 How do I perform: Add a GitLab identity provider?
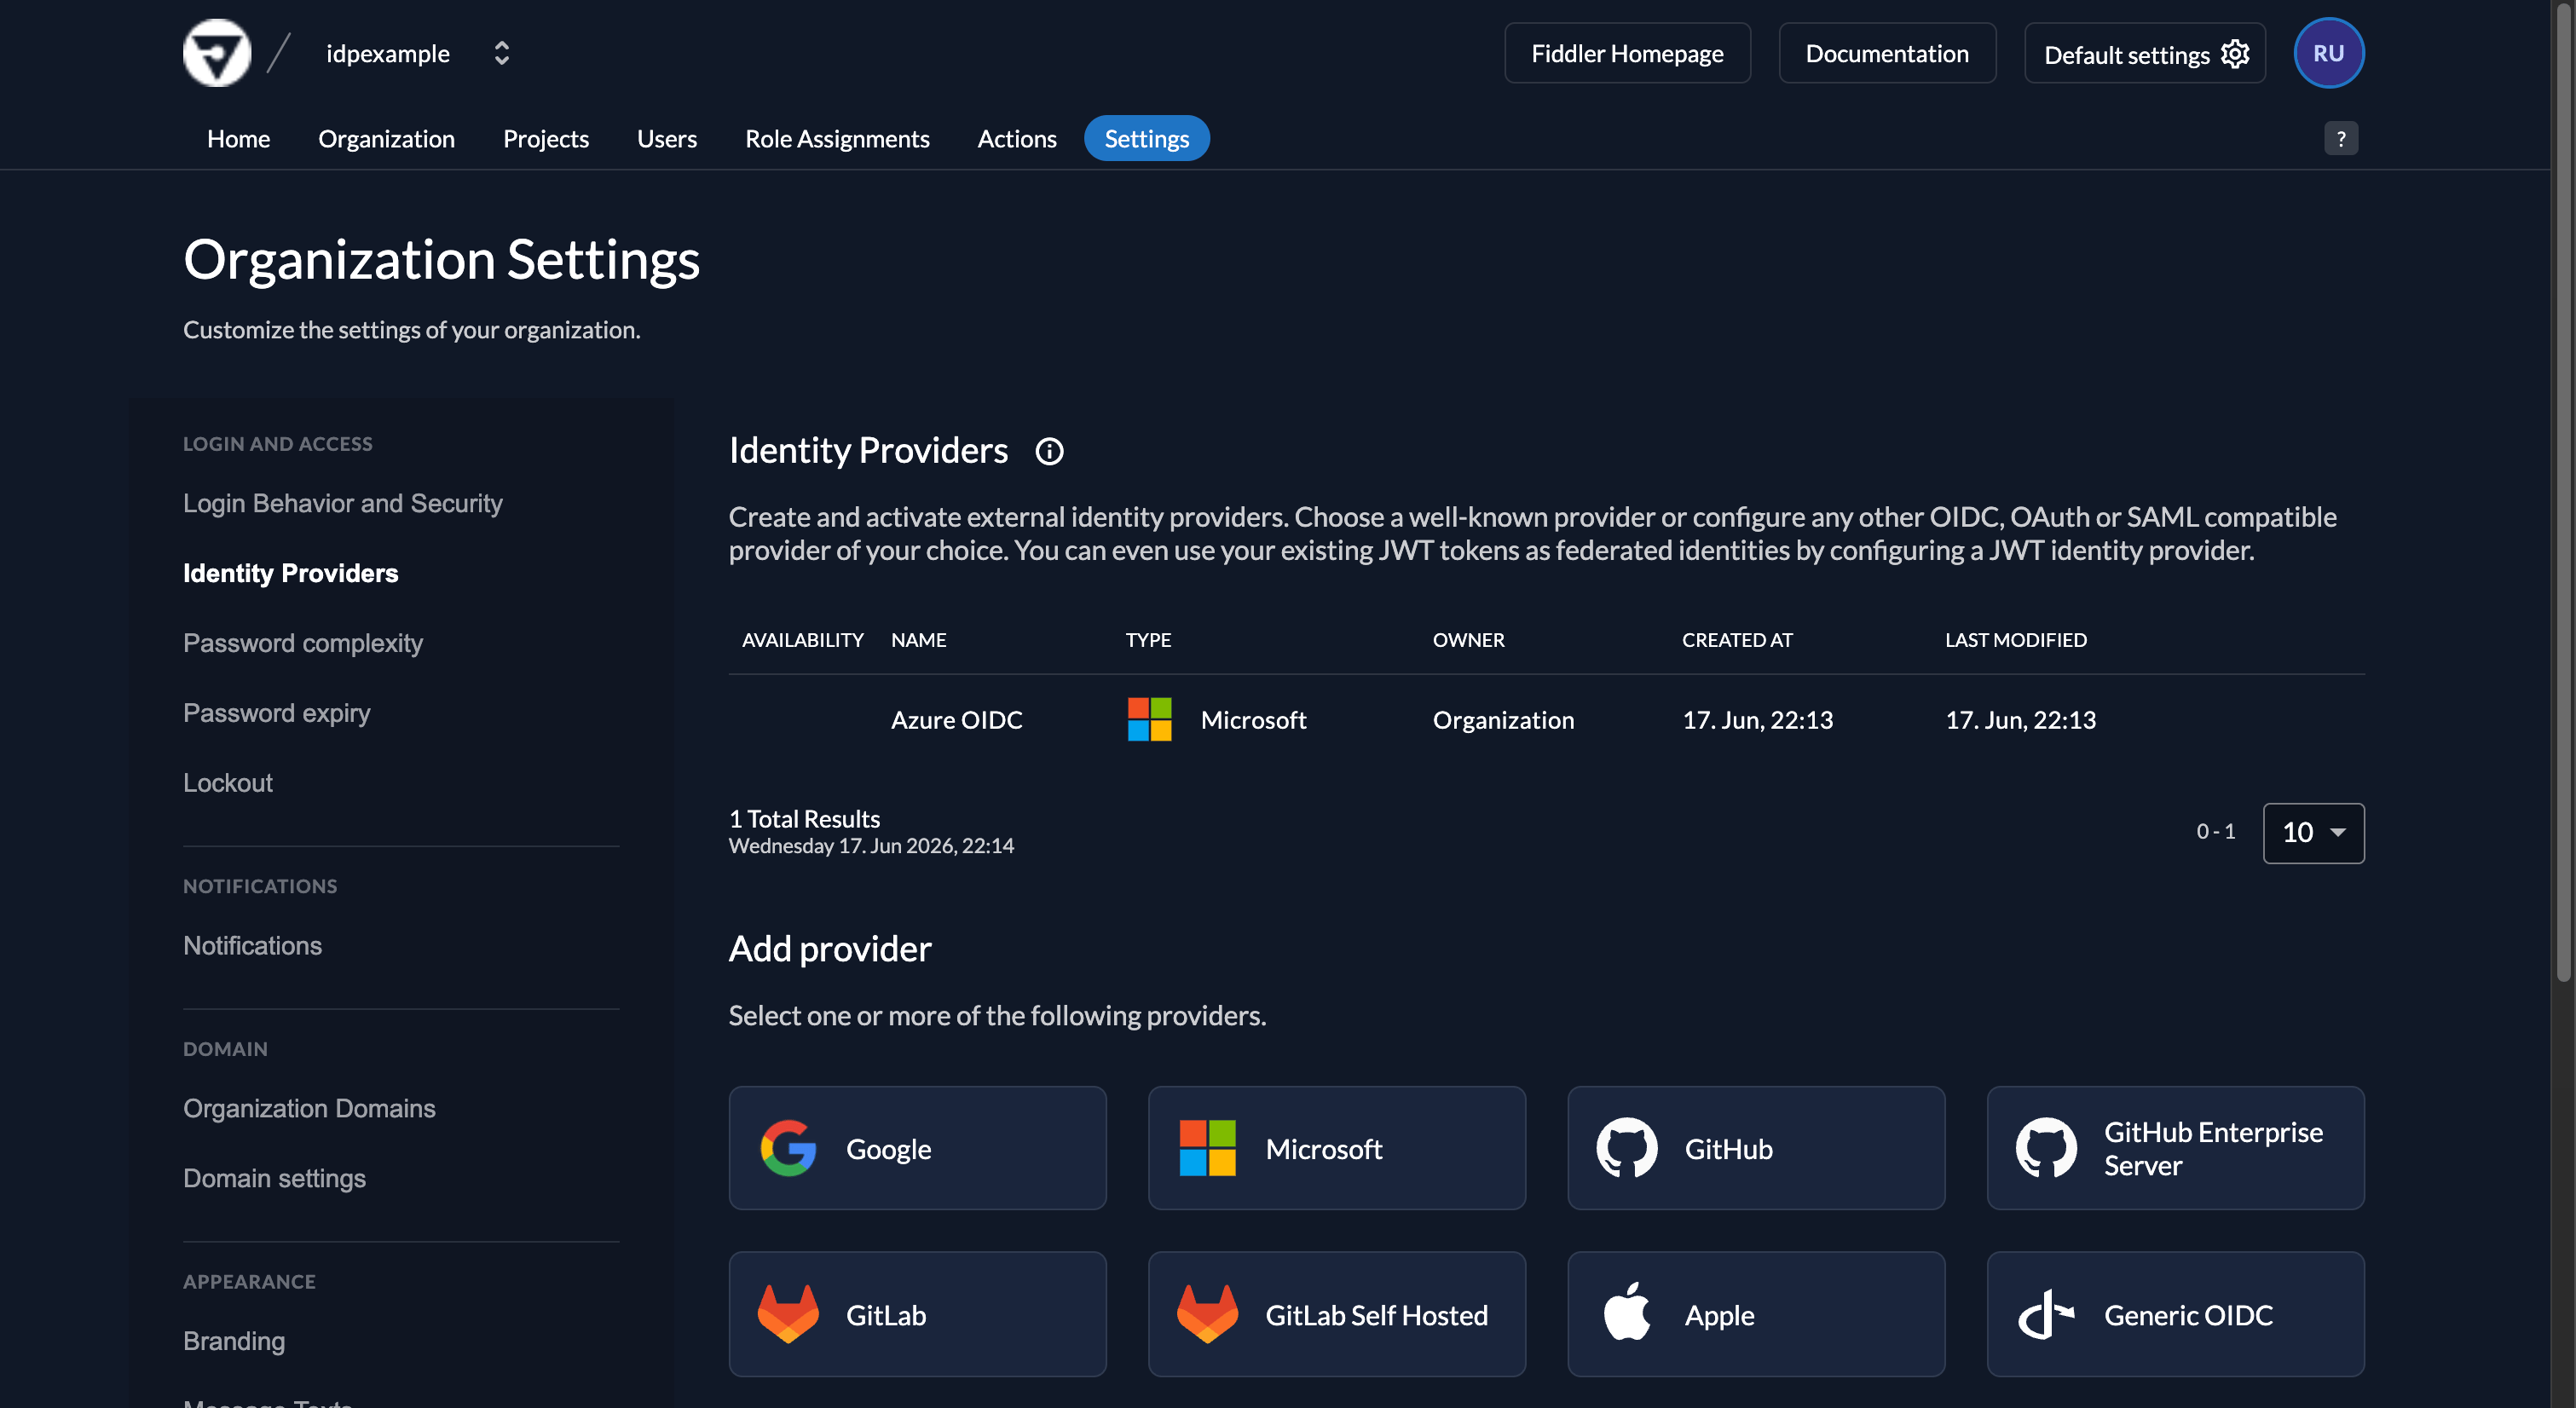point(917,1314)
